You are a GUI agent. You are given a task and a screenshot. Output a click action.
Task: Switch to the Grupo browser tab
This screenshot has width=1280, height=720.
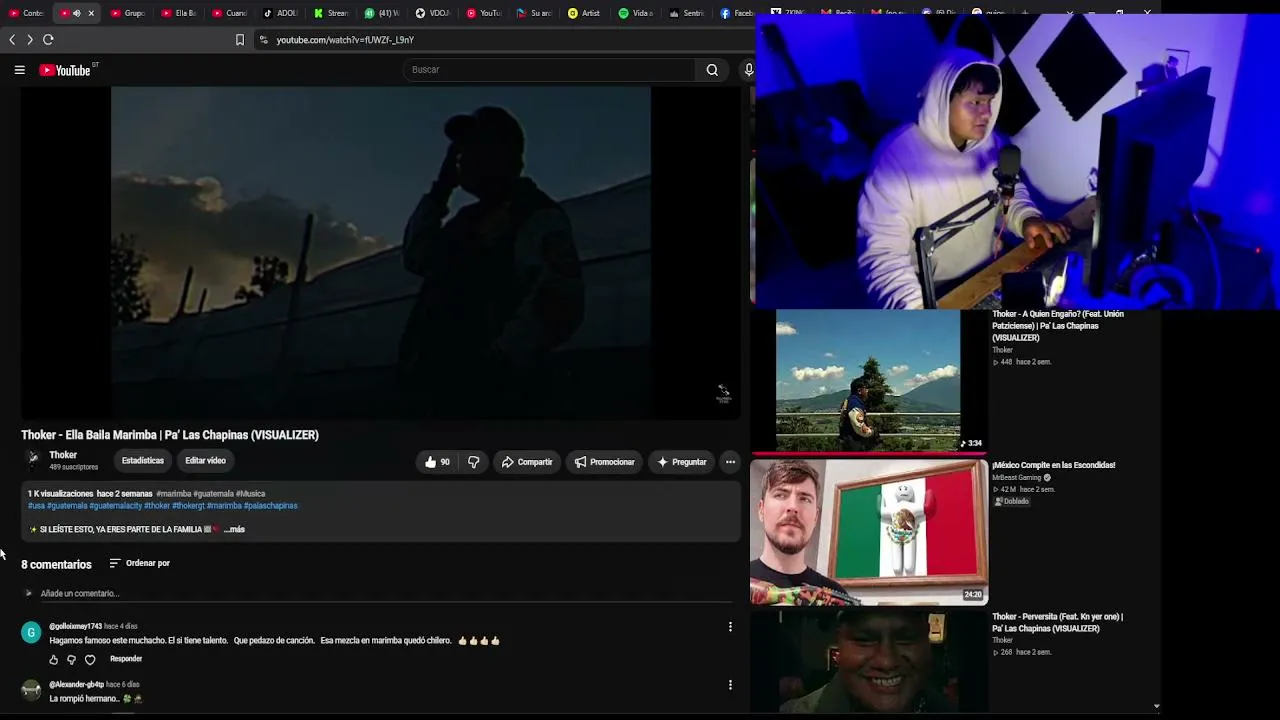click(x=128, y=13)
